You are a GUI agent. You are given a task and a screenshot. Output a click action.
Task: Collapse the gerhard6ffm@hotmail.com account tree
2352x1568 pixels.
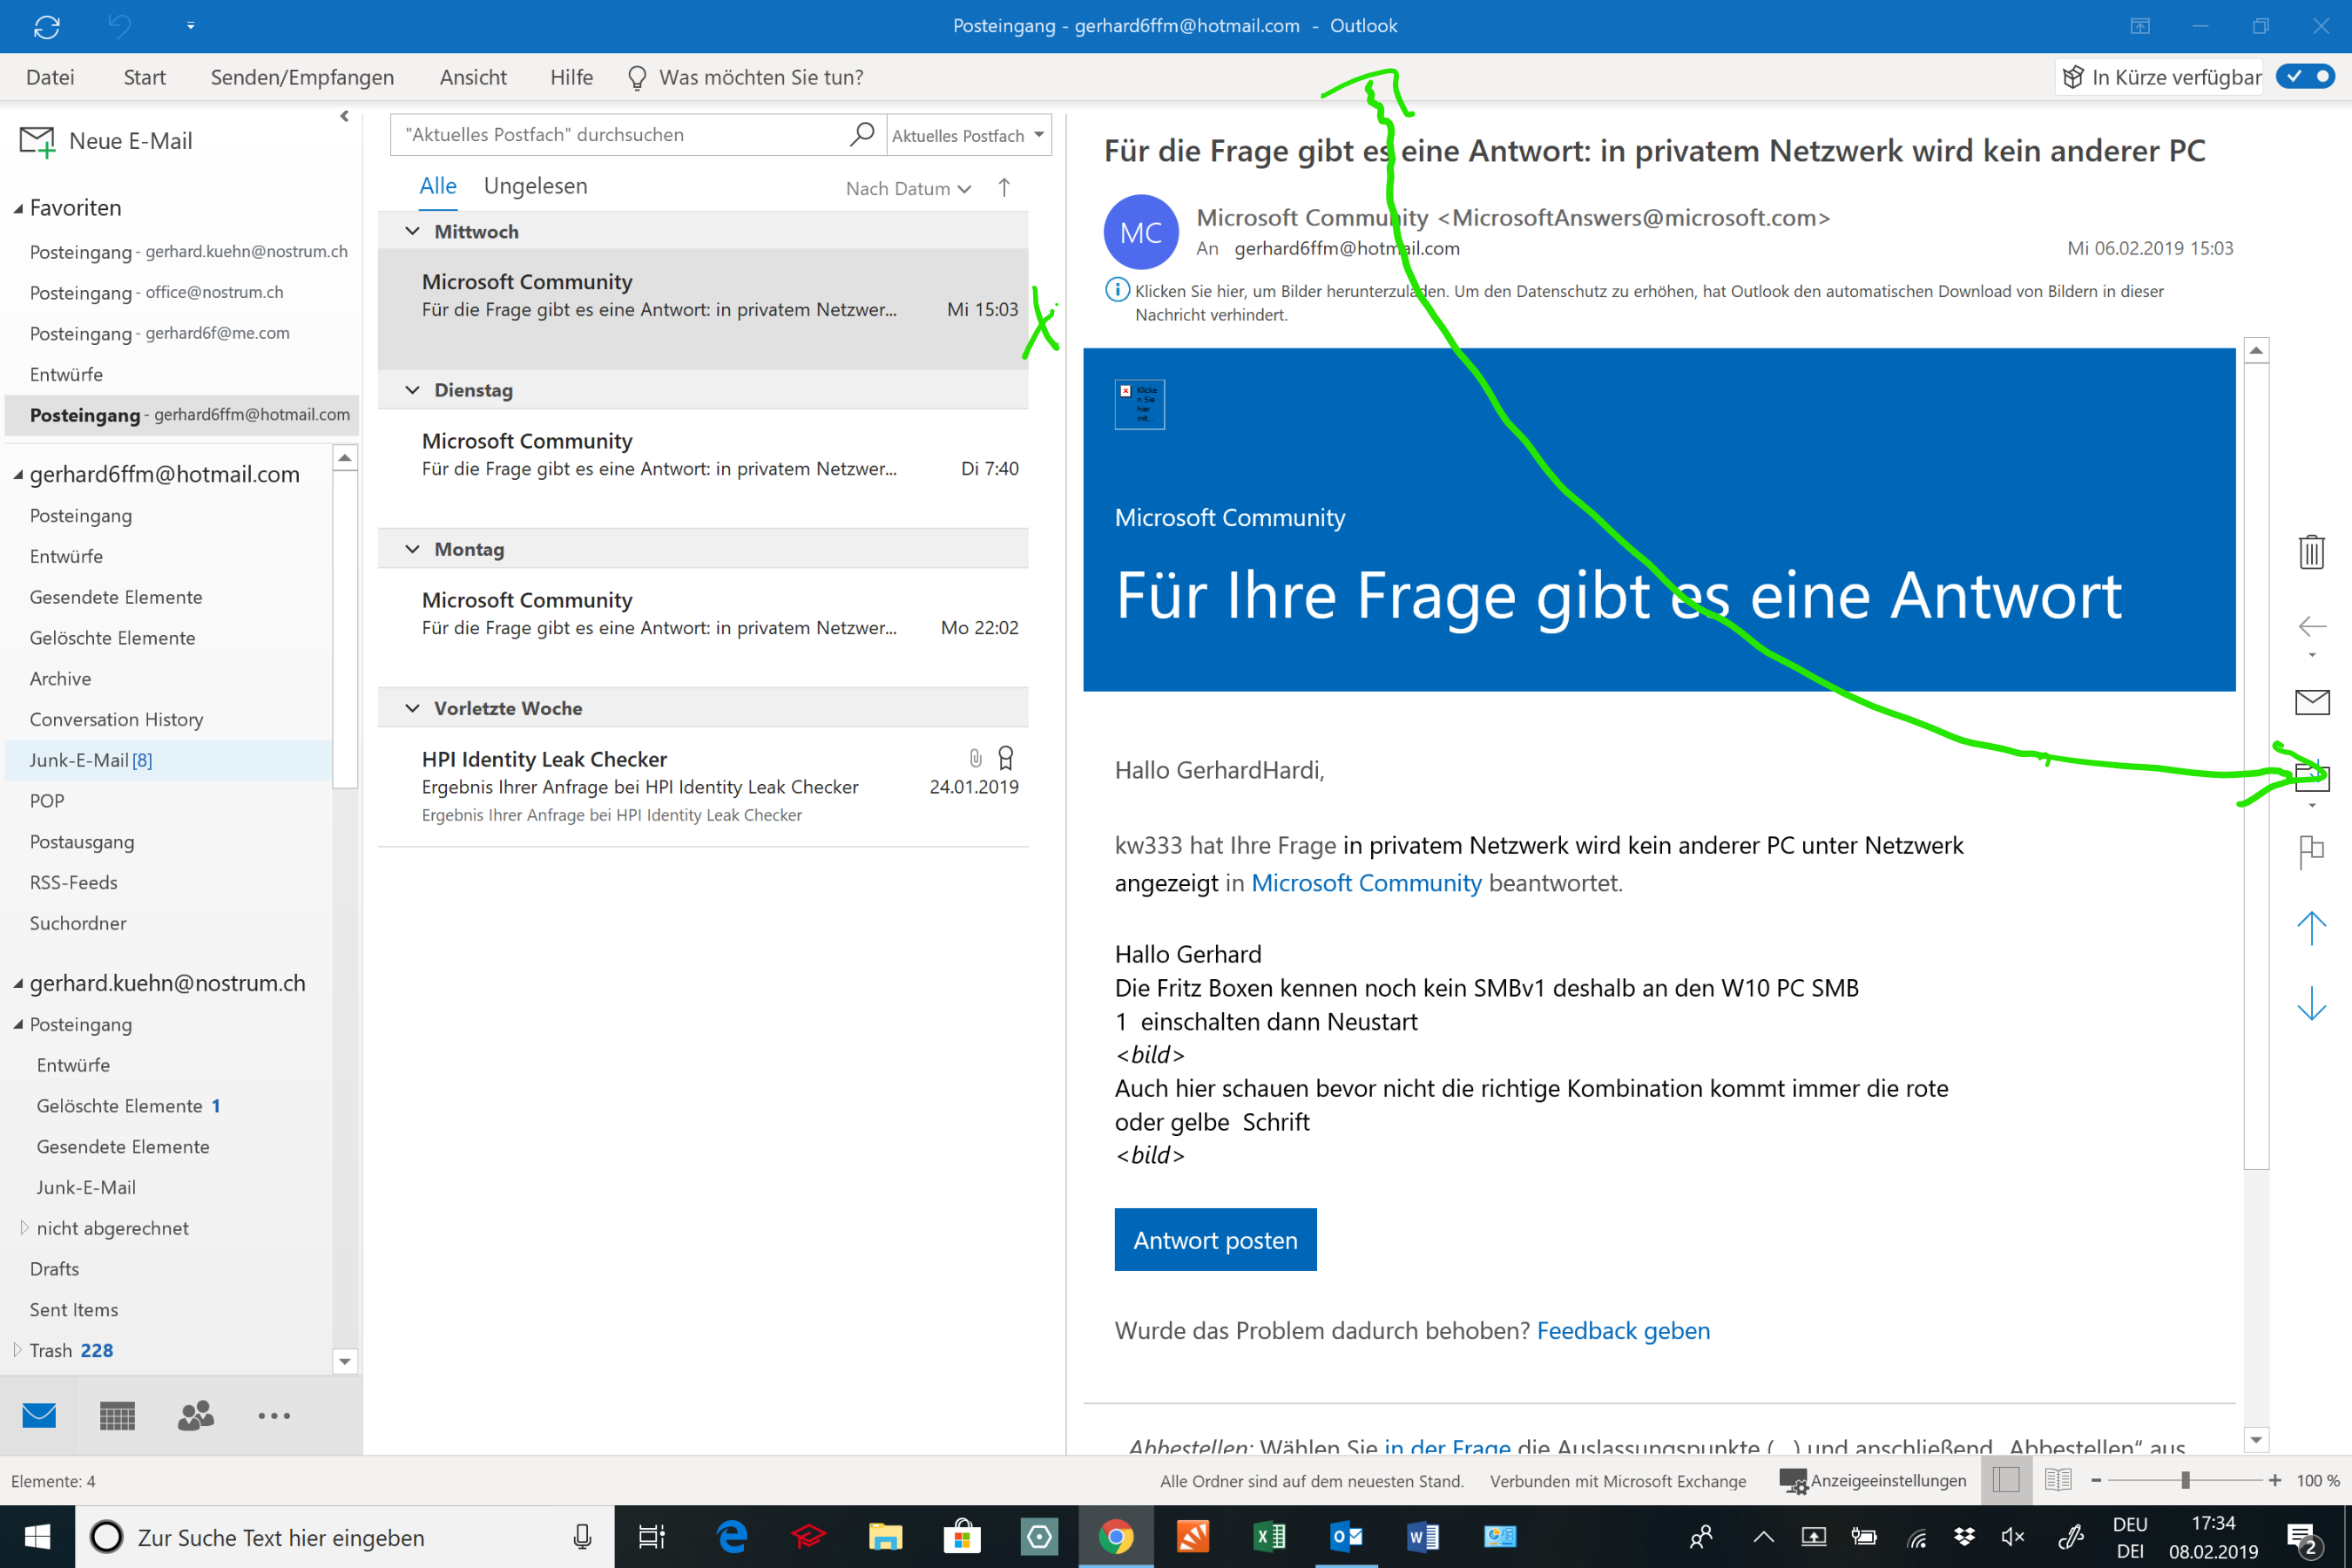18,475
